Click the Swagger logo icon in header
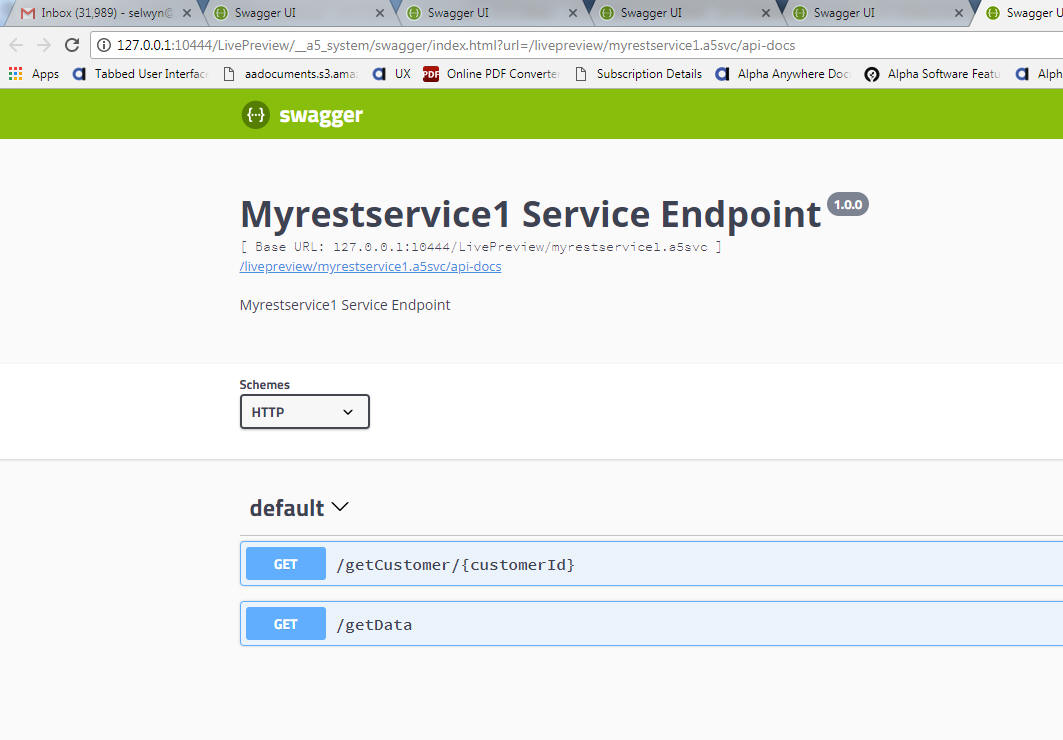The image size is (1063, 740). [x=256, y=115]
